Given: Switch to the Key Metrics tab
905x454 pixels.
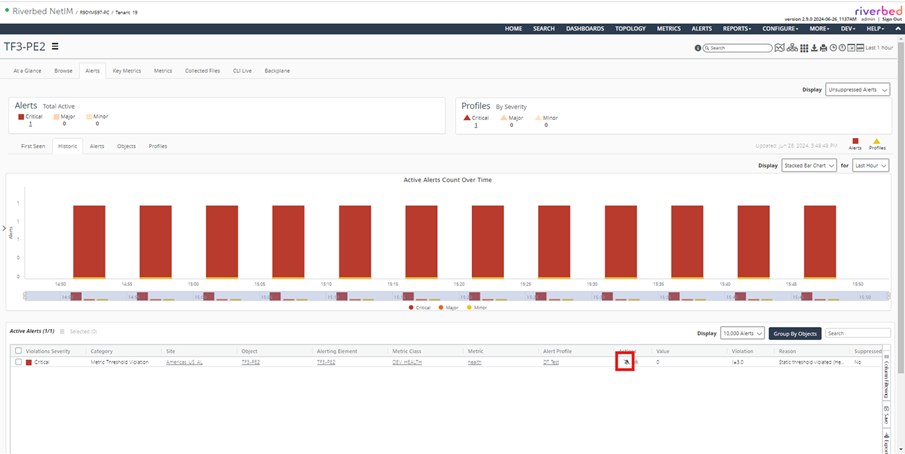Looking at the screenshot, I should point(126,71).
